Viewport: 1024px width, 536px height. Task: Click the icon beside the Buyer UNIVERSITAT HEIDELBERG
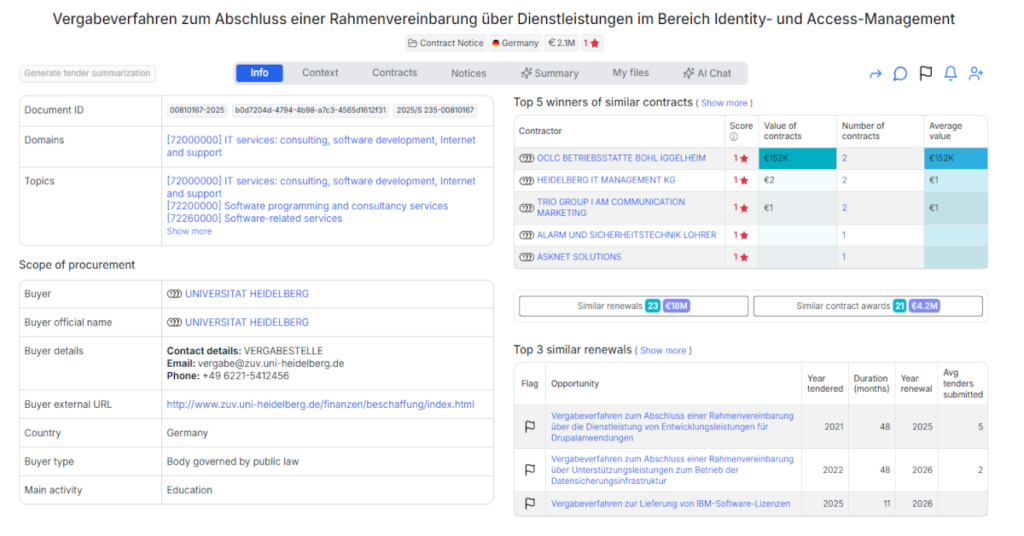(174, 294)
